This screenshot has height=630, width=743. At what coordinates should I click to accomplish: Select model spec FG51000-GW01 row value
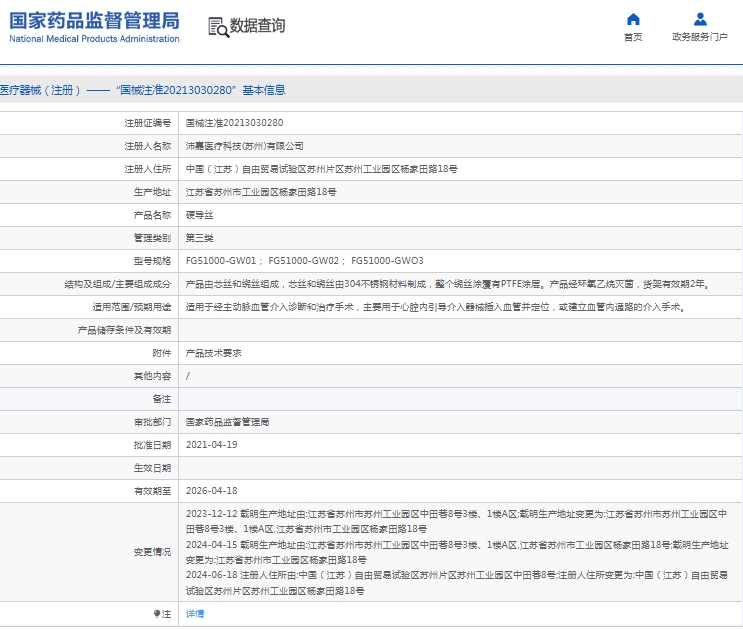point(305,261)
